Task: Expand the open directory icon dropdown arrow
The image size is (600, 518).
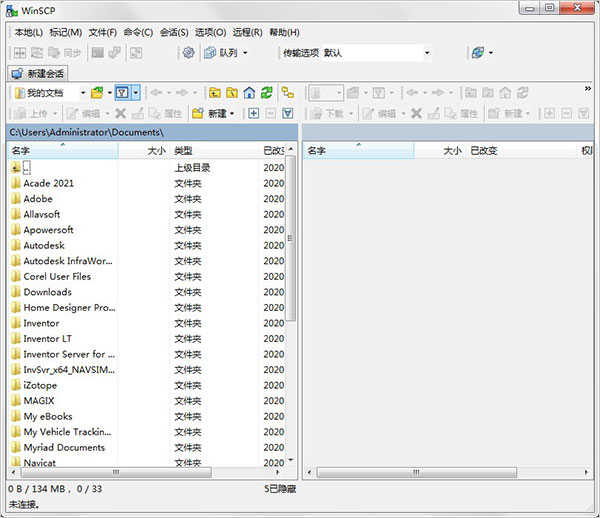Action: coord(109,93)
